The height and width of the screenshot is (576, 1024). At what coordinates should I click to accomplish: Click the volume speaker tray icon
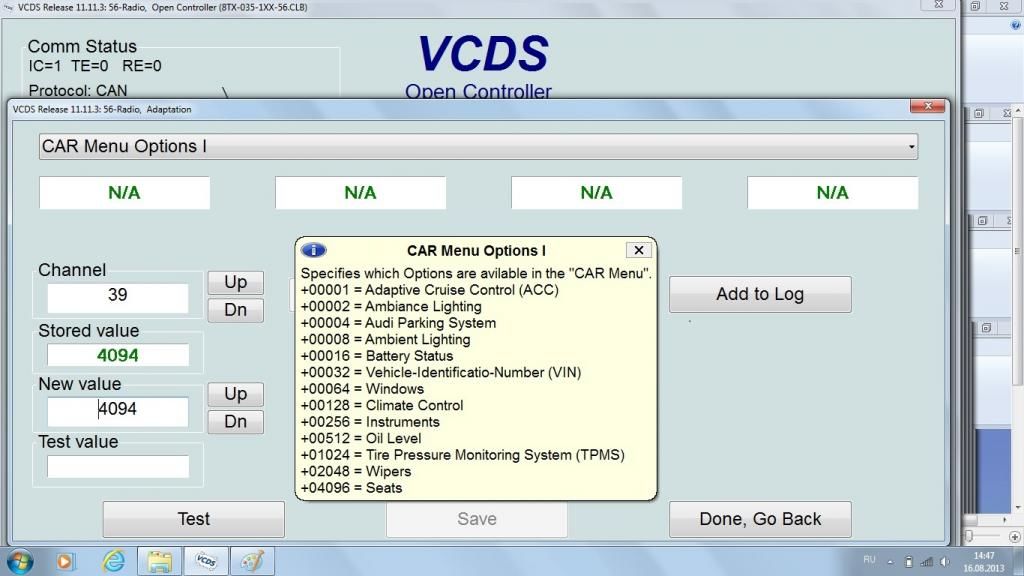tap(945, 562)
